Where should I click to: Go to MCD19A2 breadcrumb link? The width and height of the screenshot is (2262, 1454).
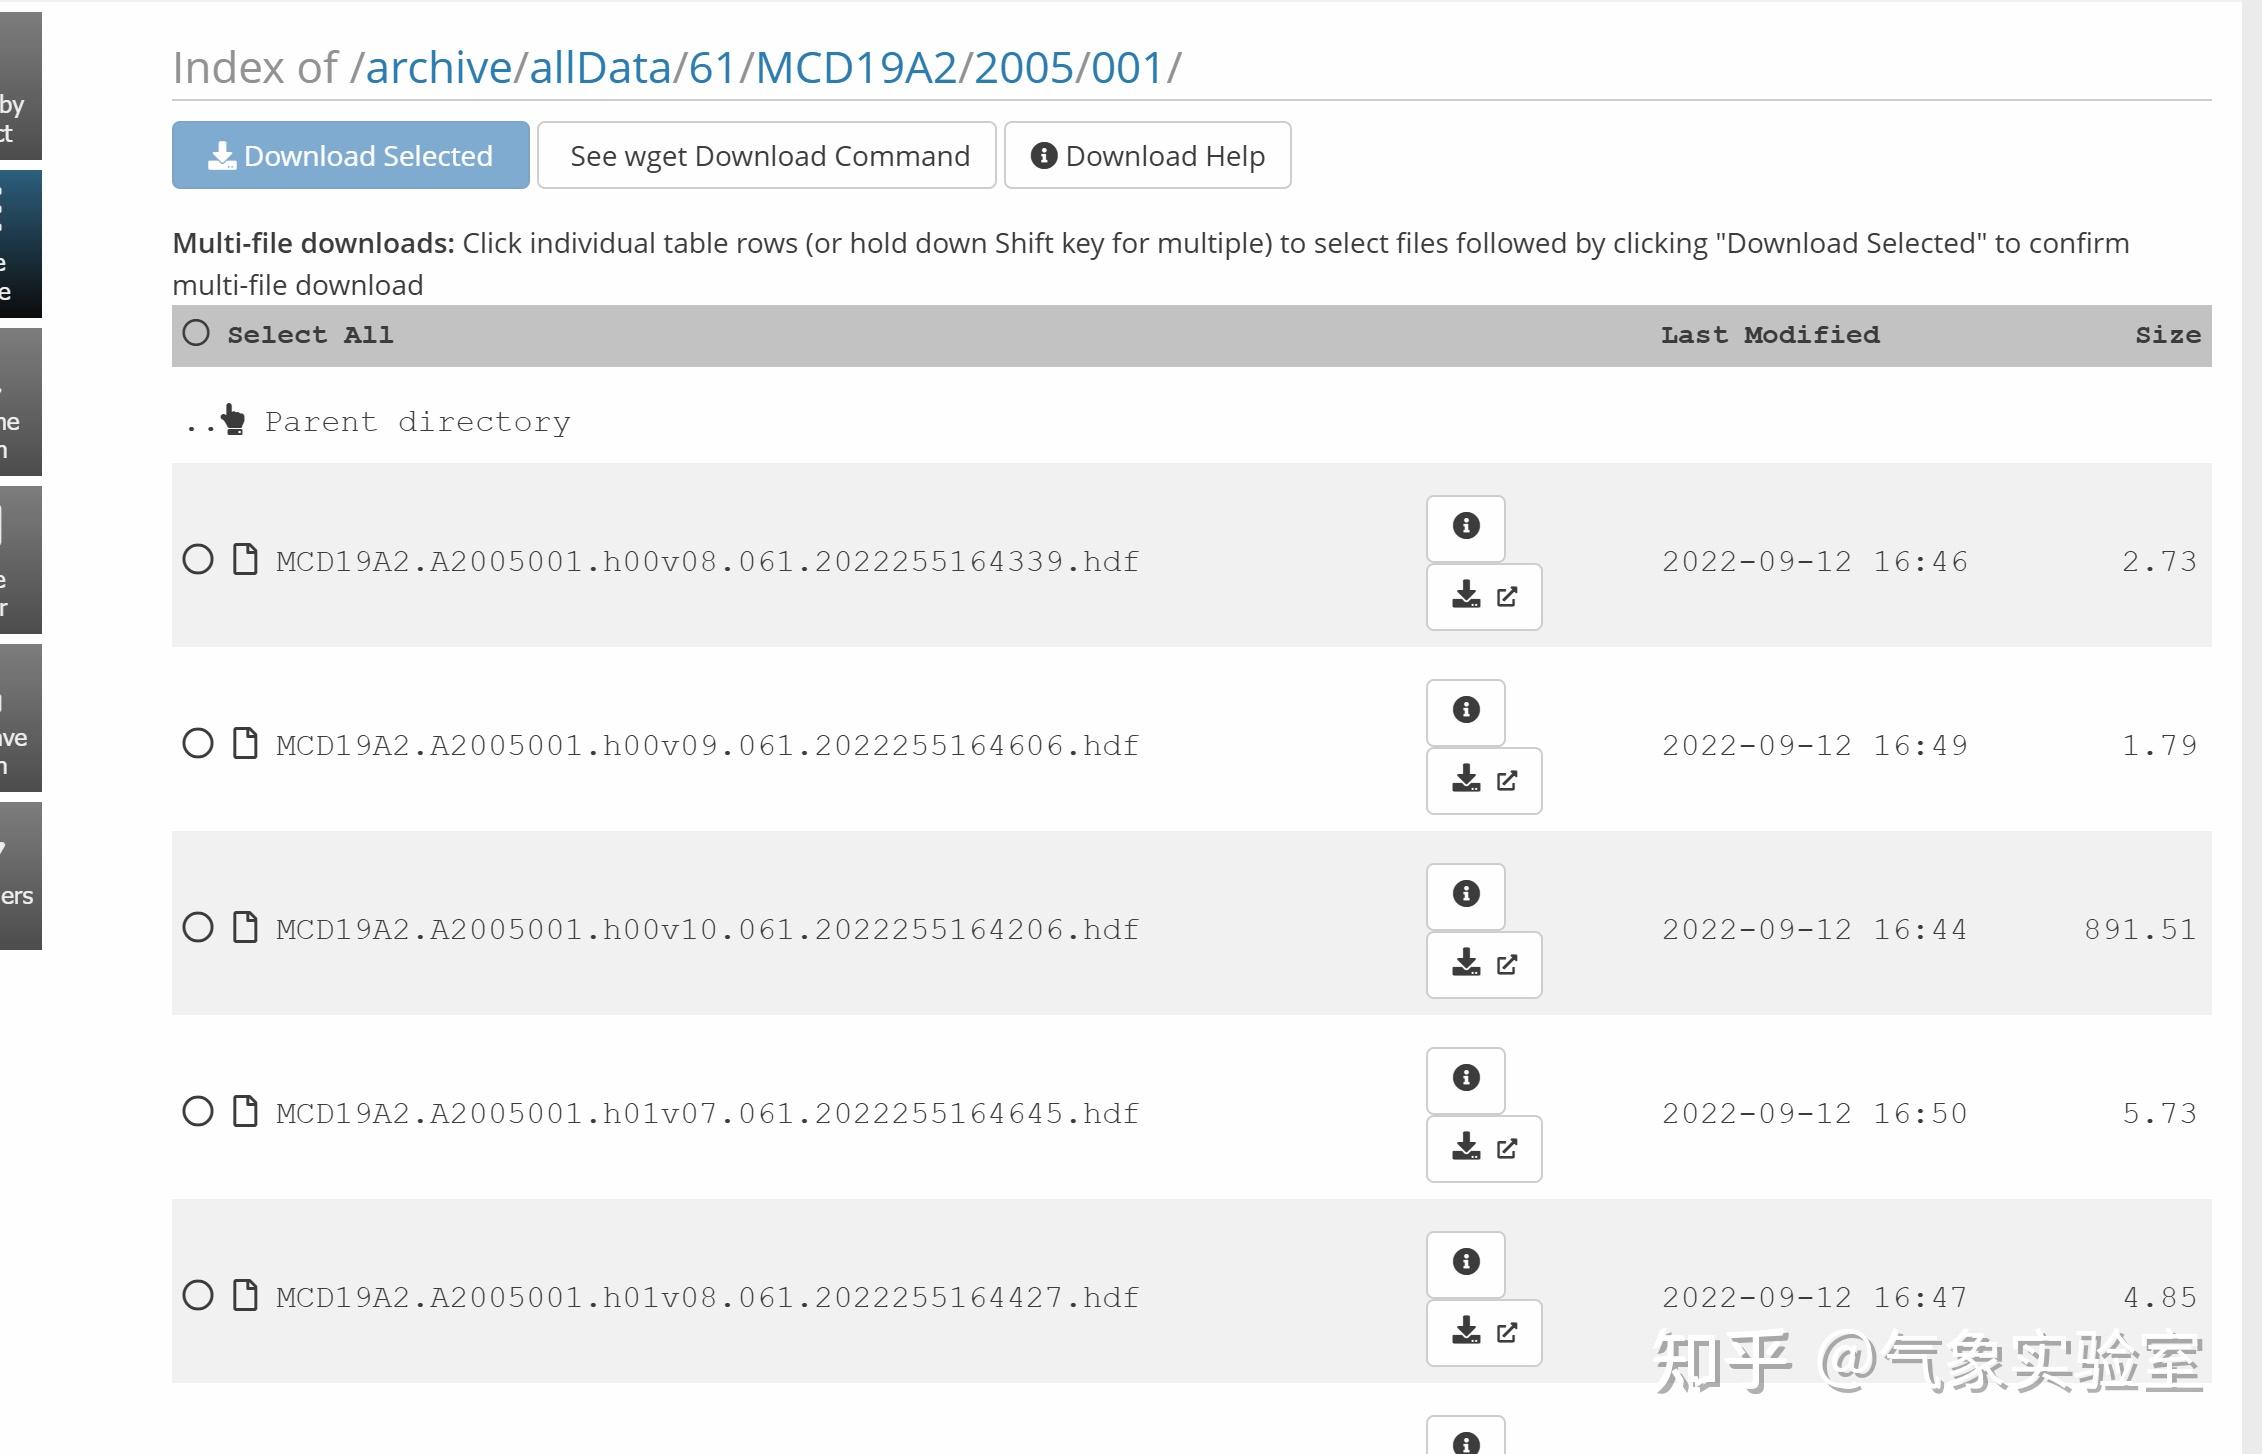(x=856, y=68)
